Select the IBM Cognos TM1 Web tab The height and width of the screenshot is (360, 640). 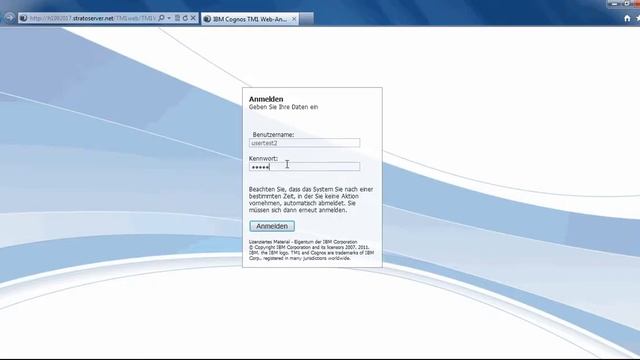[249, 19]
